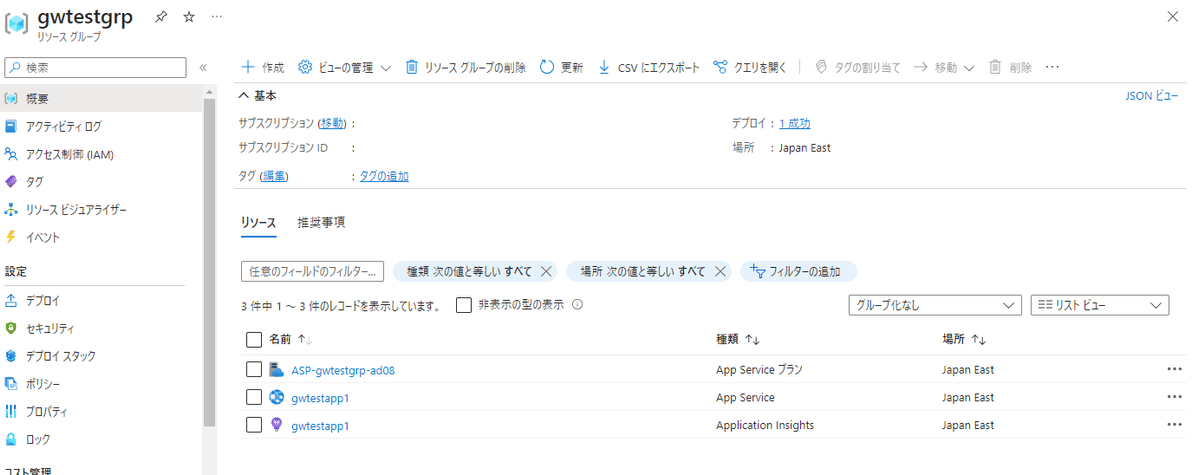Screen dimensions: 1200x475
Task: Open the ビューの管理 dropdown
Action: click(344, 67)
